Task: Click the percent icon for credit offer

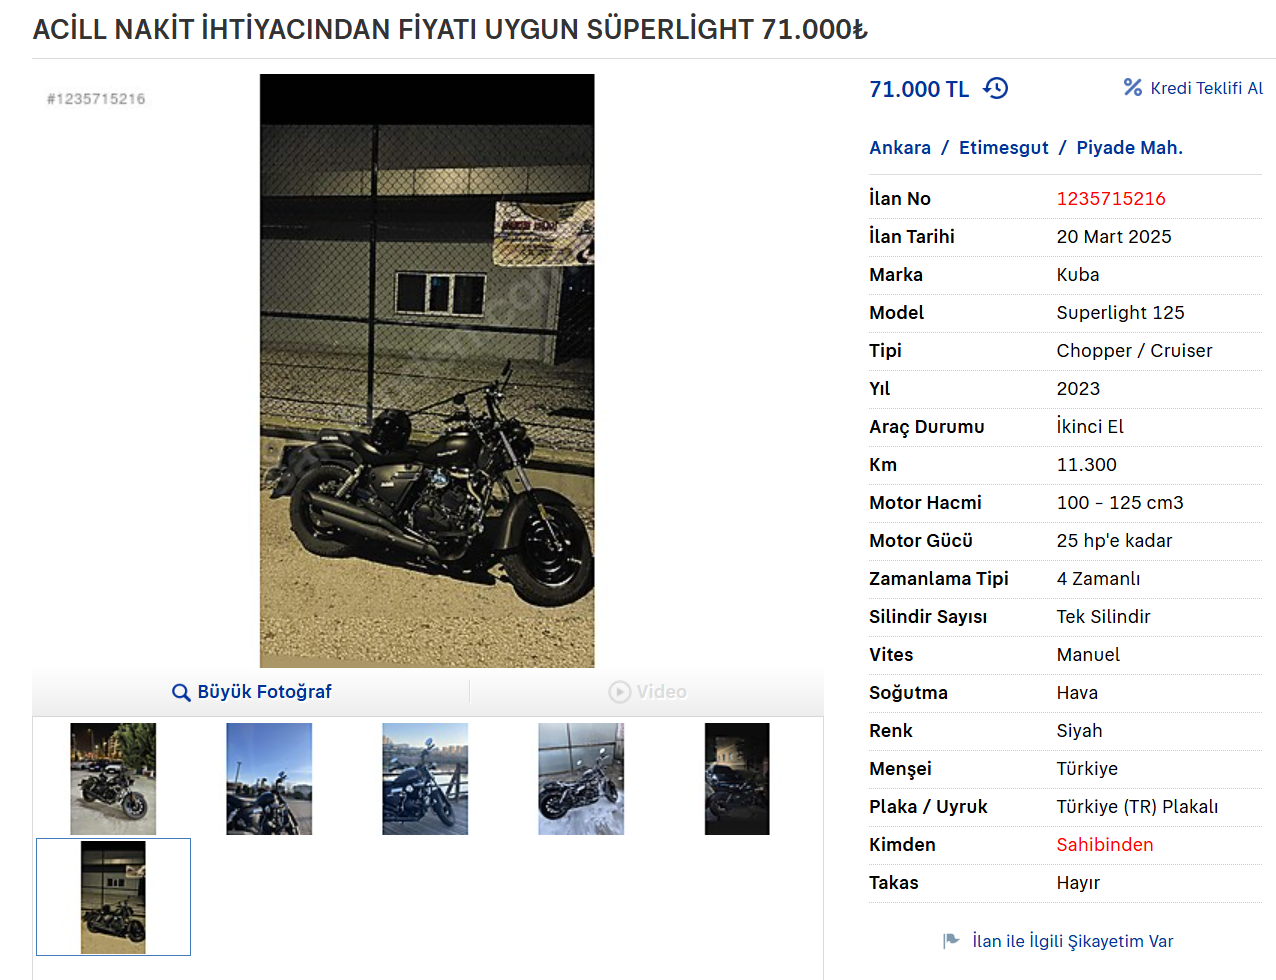Action: 1132,88
